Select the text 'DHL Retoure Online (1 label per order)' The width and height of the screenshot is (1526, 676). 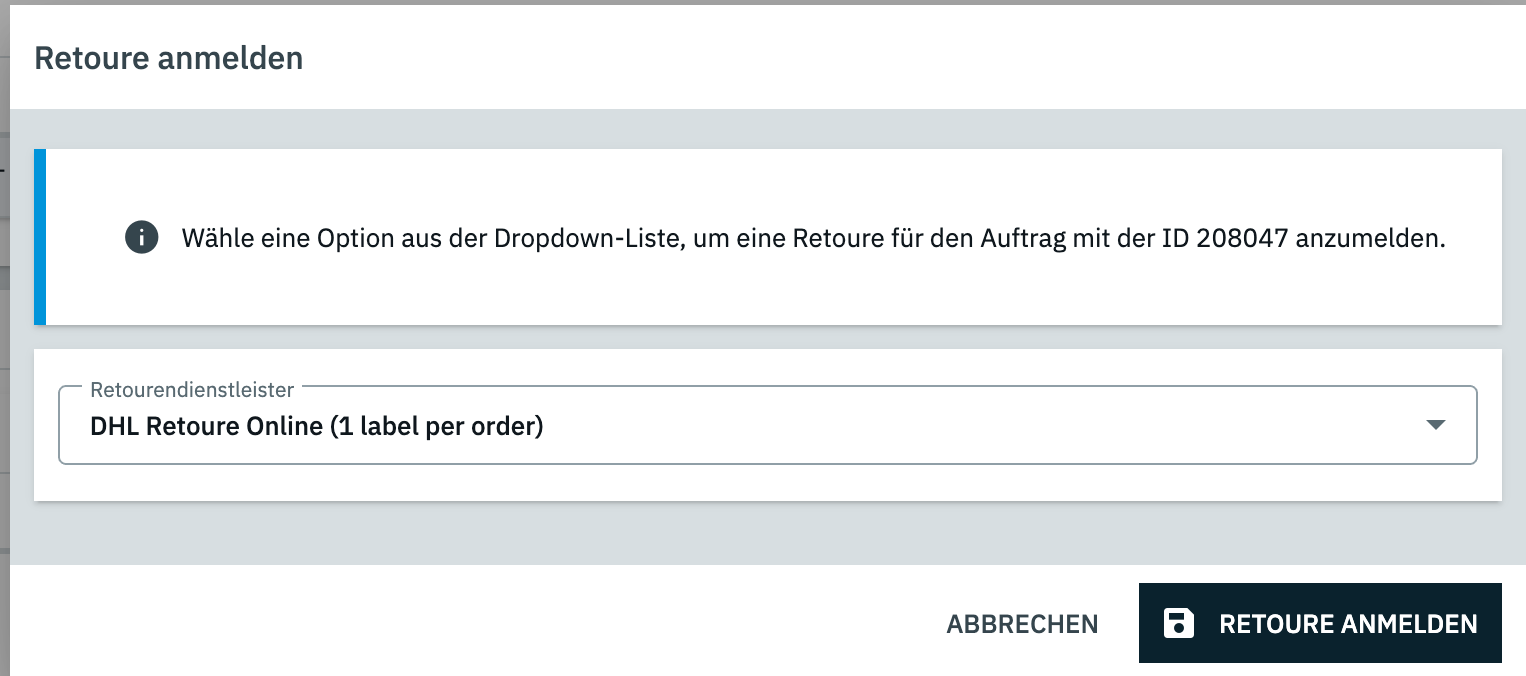pyautogui.click(x=316, y=426)
